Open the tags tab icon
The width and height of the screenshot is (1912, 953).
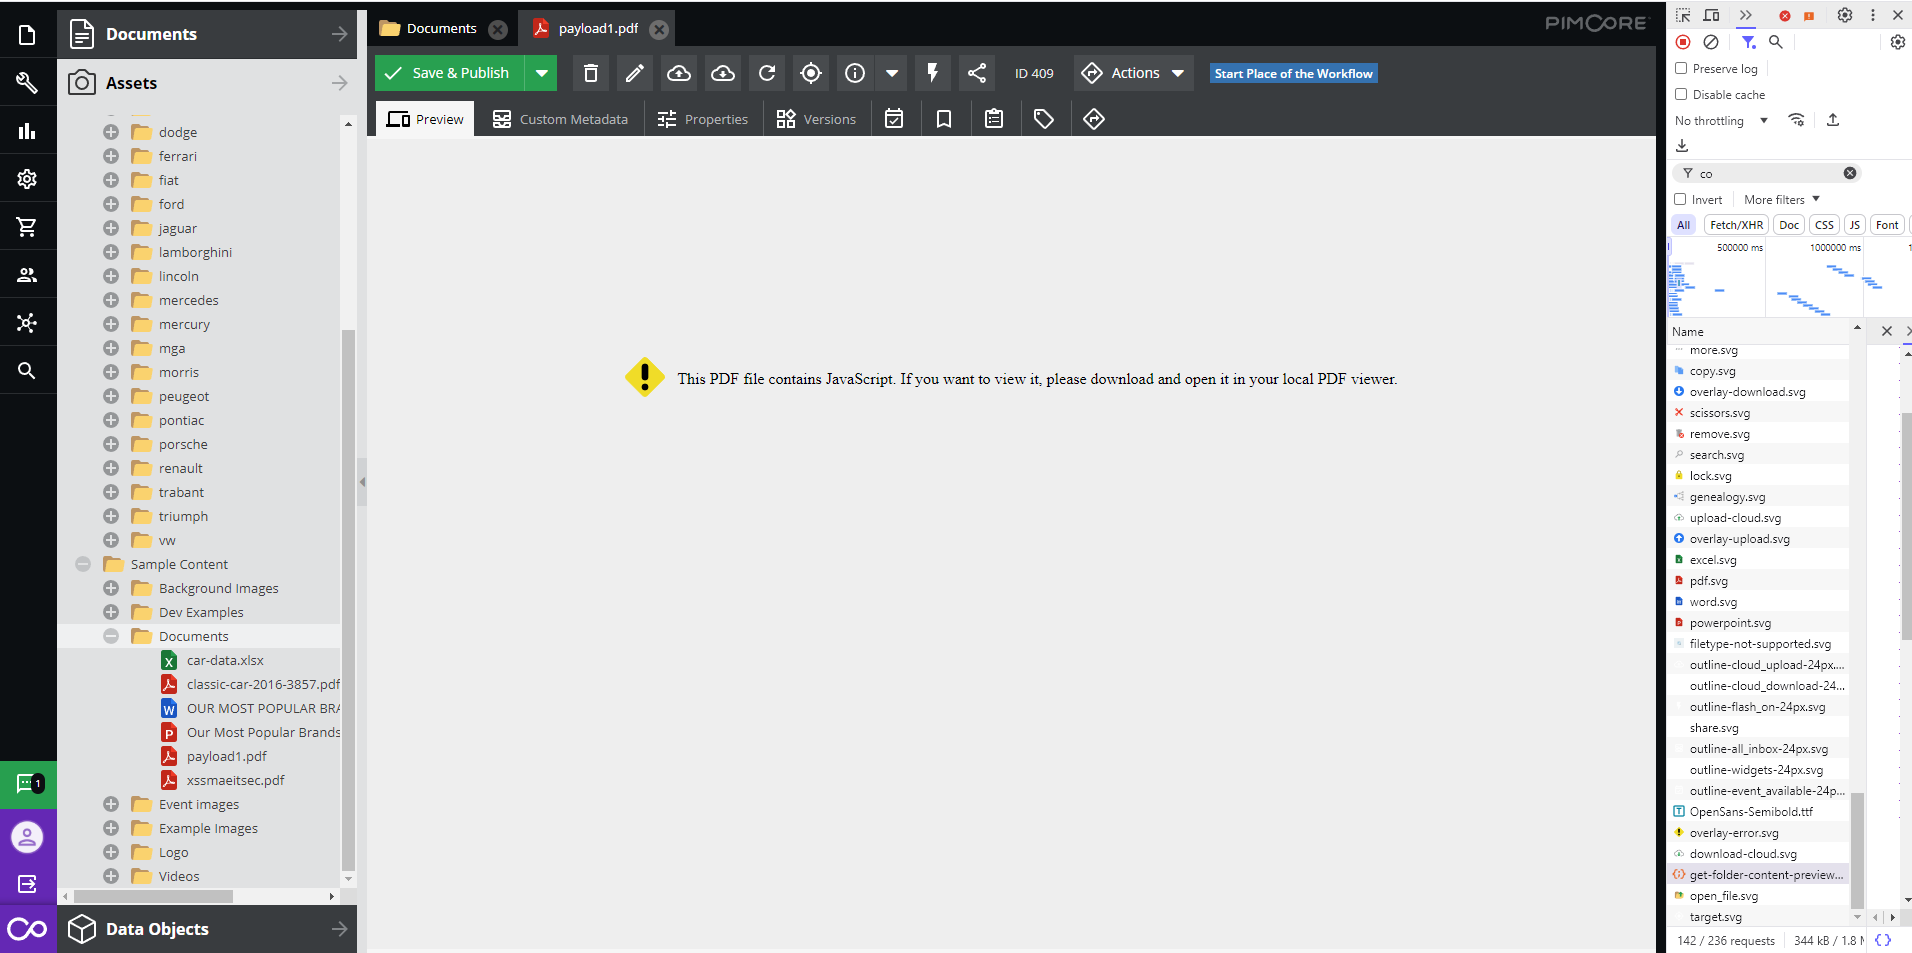(x=1044, y=119)
